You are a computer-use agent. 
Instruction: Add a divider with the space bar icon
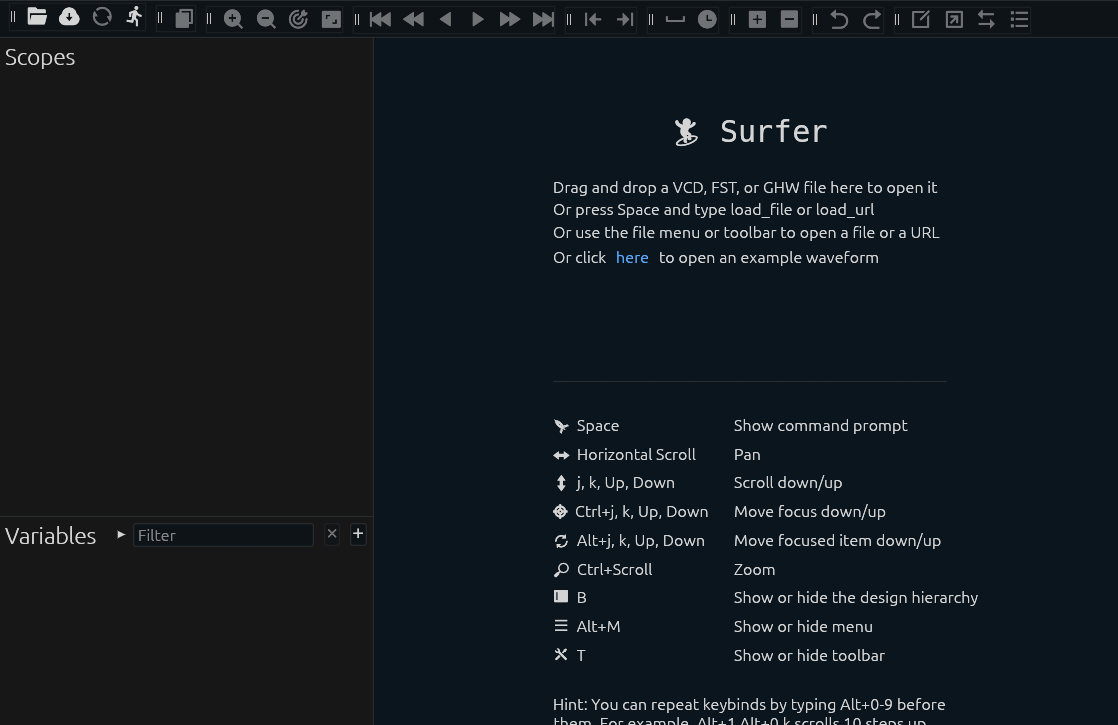(675, 19)
